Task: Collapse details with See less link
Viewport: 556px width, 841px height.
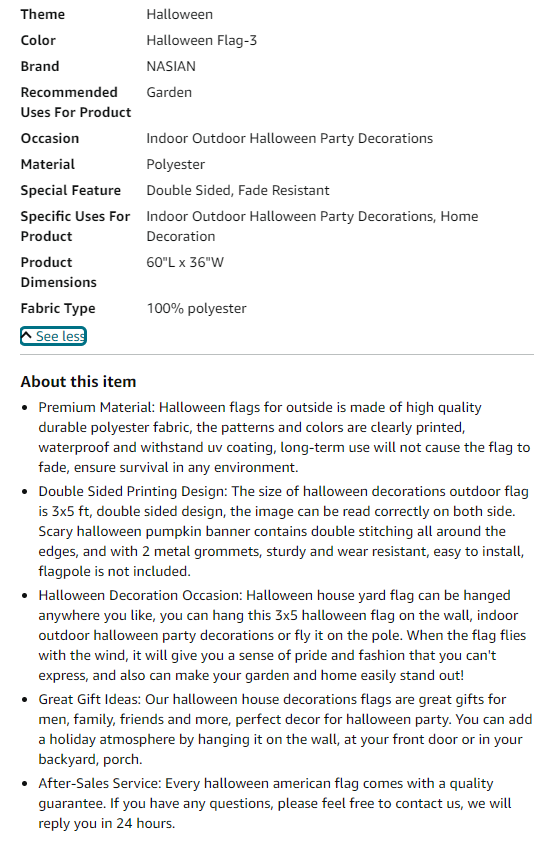Action: click(x=53, y=336)
